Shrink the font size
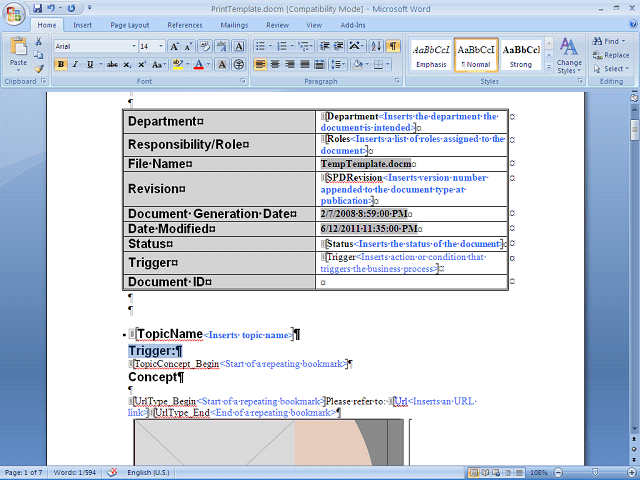Viewport: 640px width, 480px height. [188, 46]
